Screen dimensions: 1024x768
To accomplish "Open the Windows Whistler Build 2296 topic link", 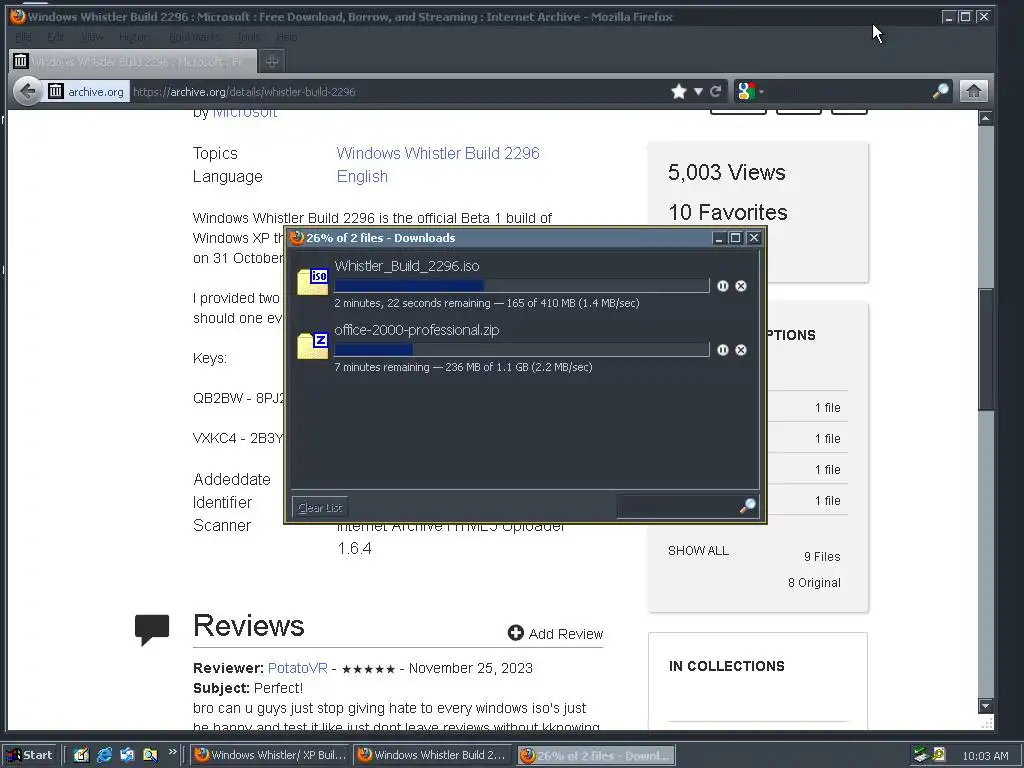I will coord(438,153).
